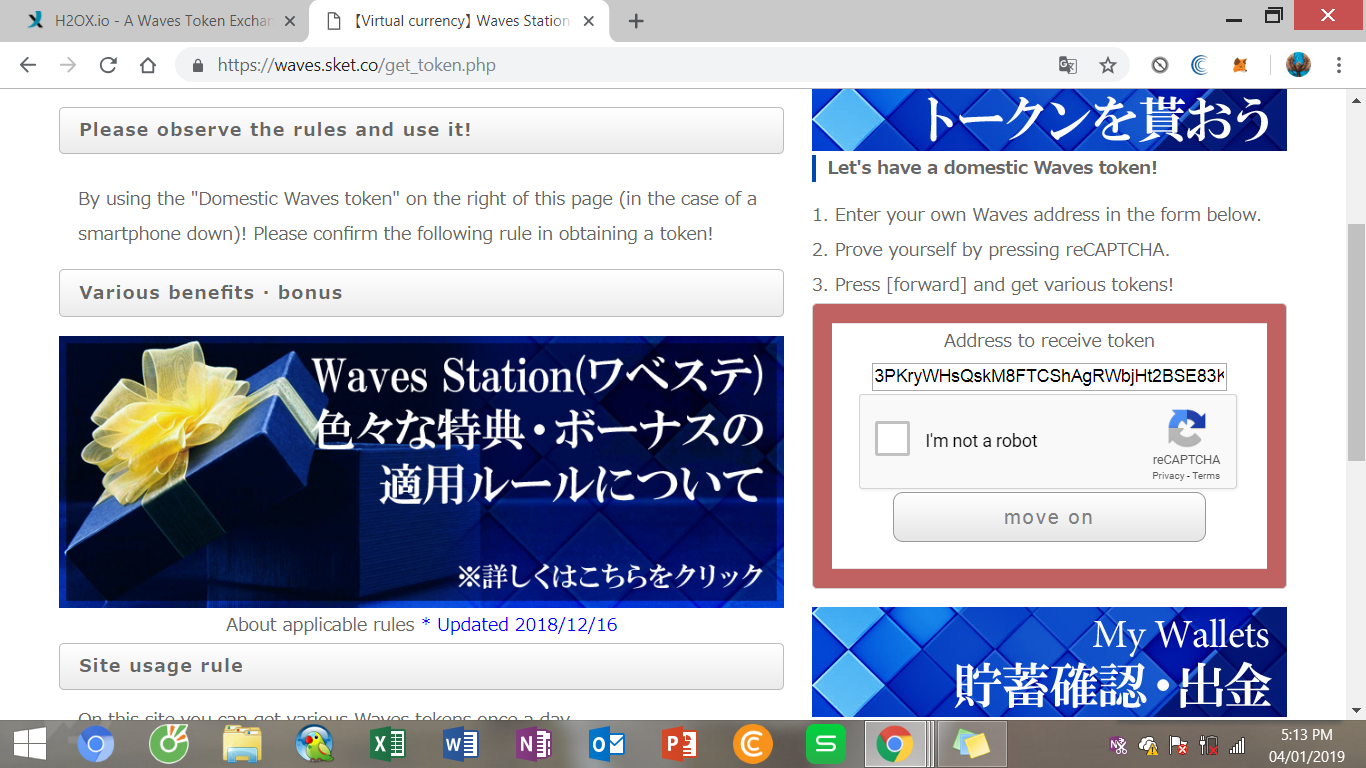Click the blocked-content icon in the address bar
This screenshot has height=768, width=1366.
(1159, 63)
